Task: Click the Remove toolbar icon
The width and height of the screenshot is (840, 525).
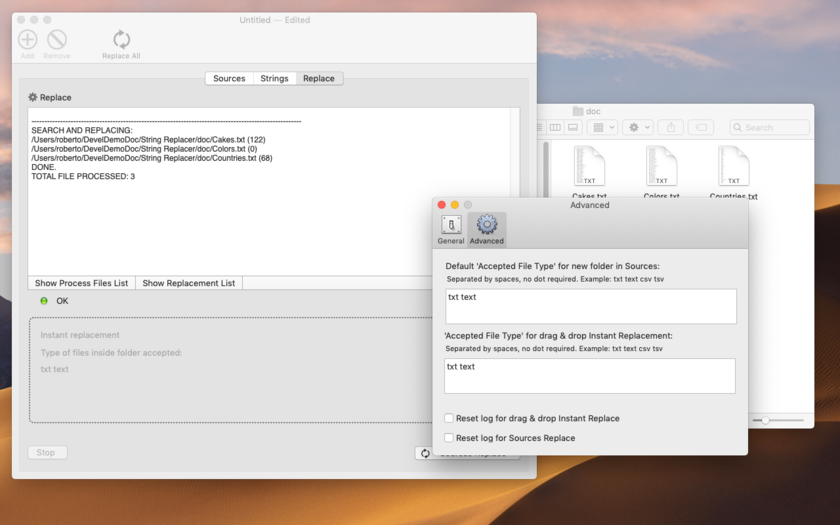Action: coord(57,40)
